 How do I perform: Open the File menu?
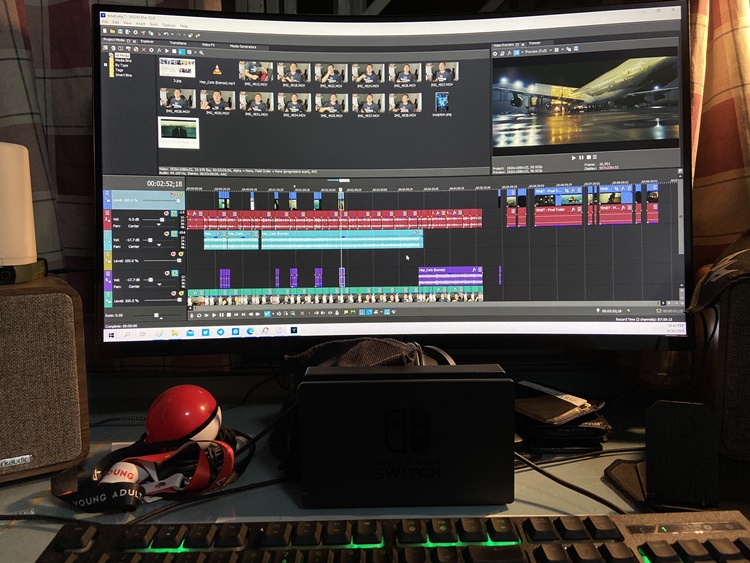click(105, 22)
